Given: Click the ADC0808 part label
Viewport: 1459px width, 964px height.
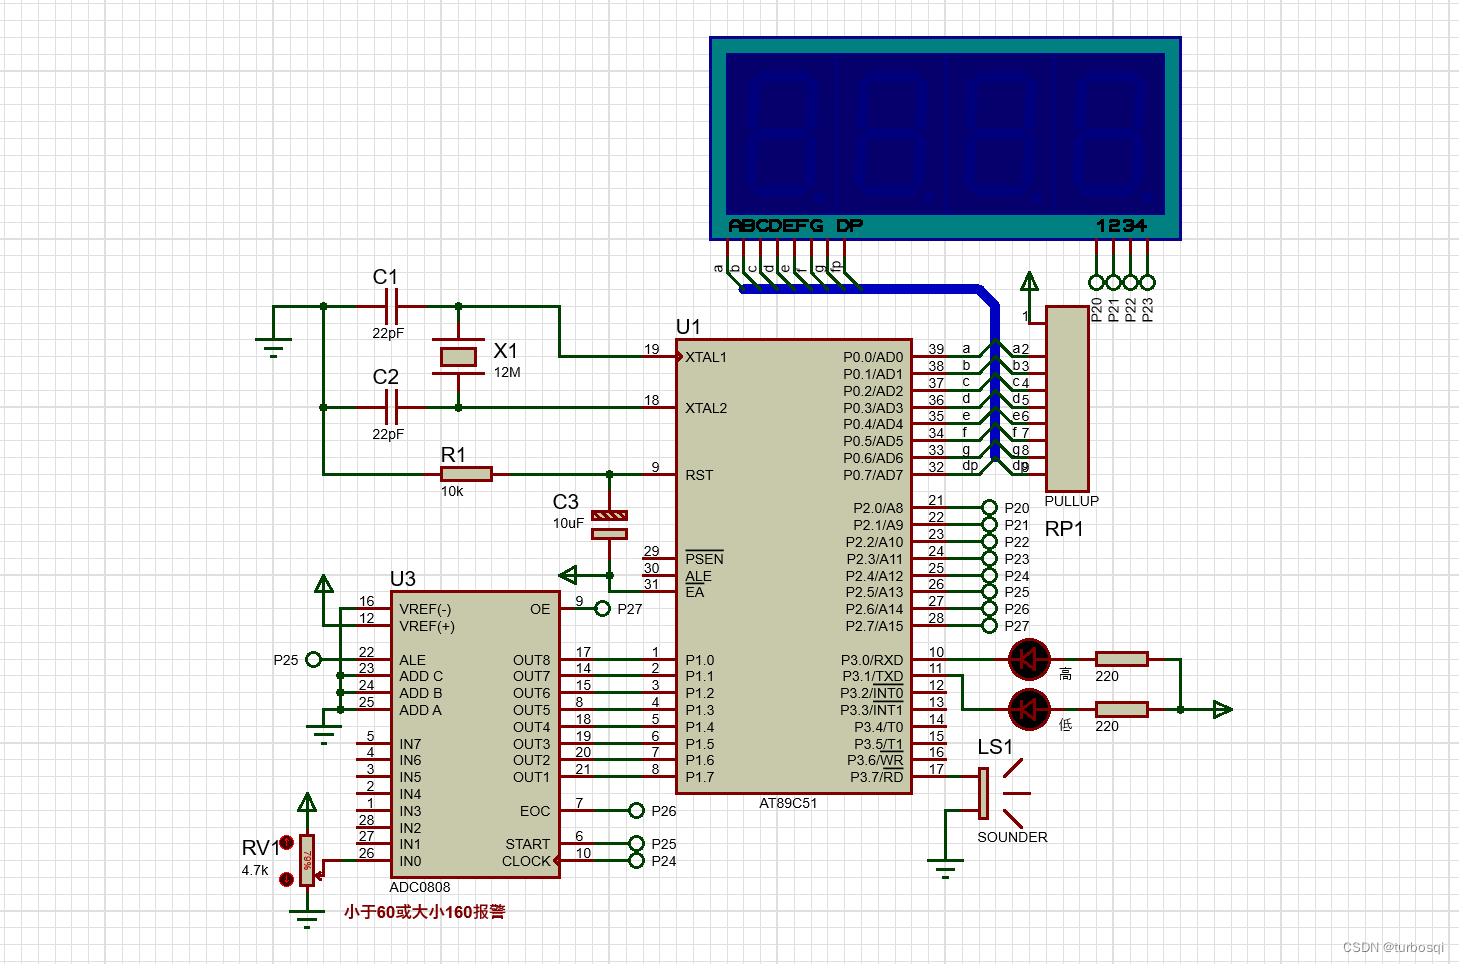Looking at the screenshot, I should click(420, 887).
